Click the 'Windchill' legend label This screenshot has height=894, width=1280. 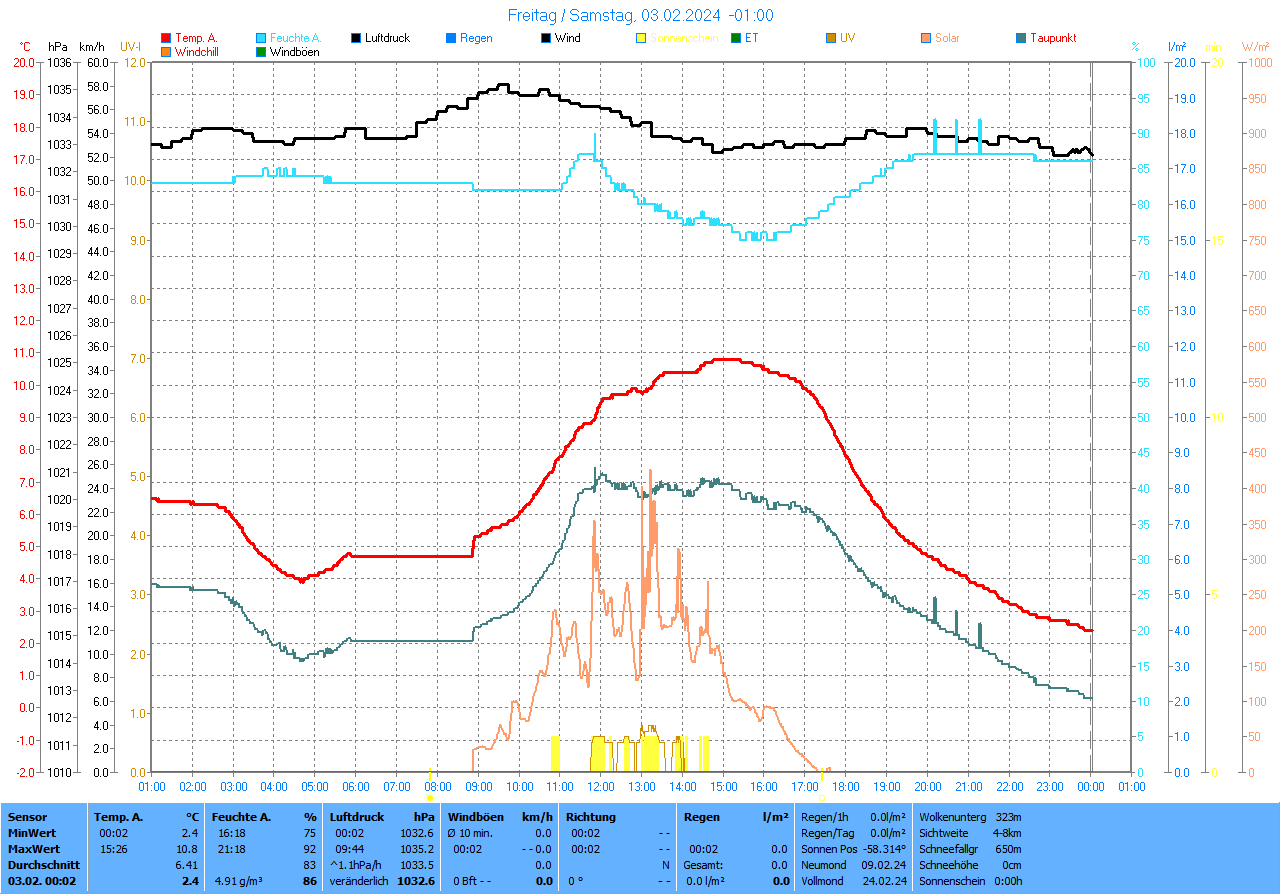[197, 51]
